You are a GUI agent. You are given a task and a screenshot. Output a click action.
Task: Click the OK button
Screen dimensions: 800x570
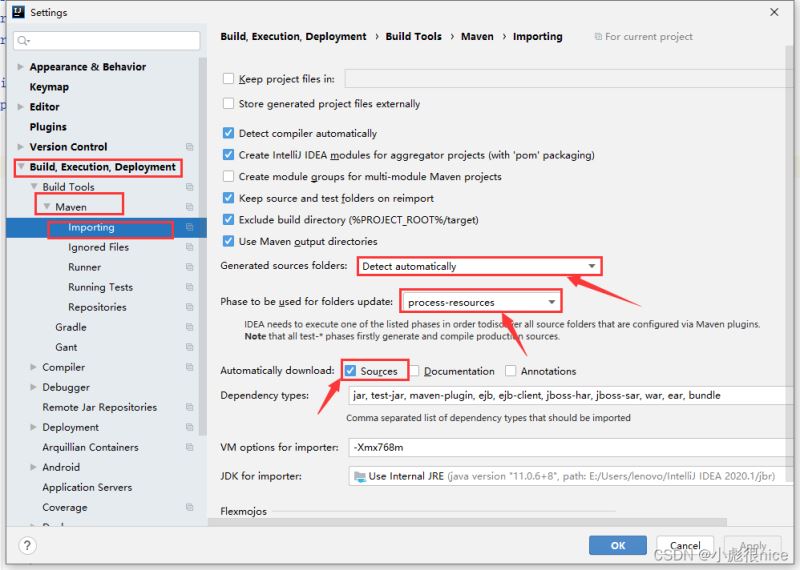coord(618,545)
